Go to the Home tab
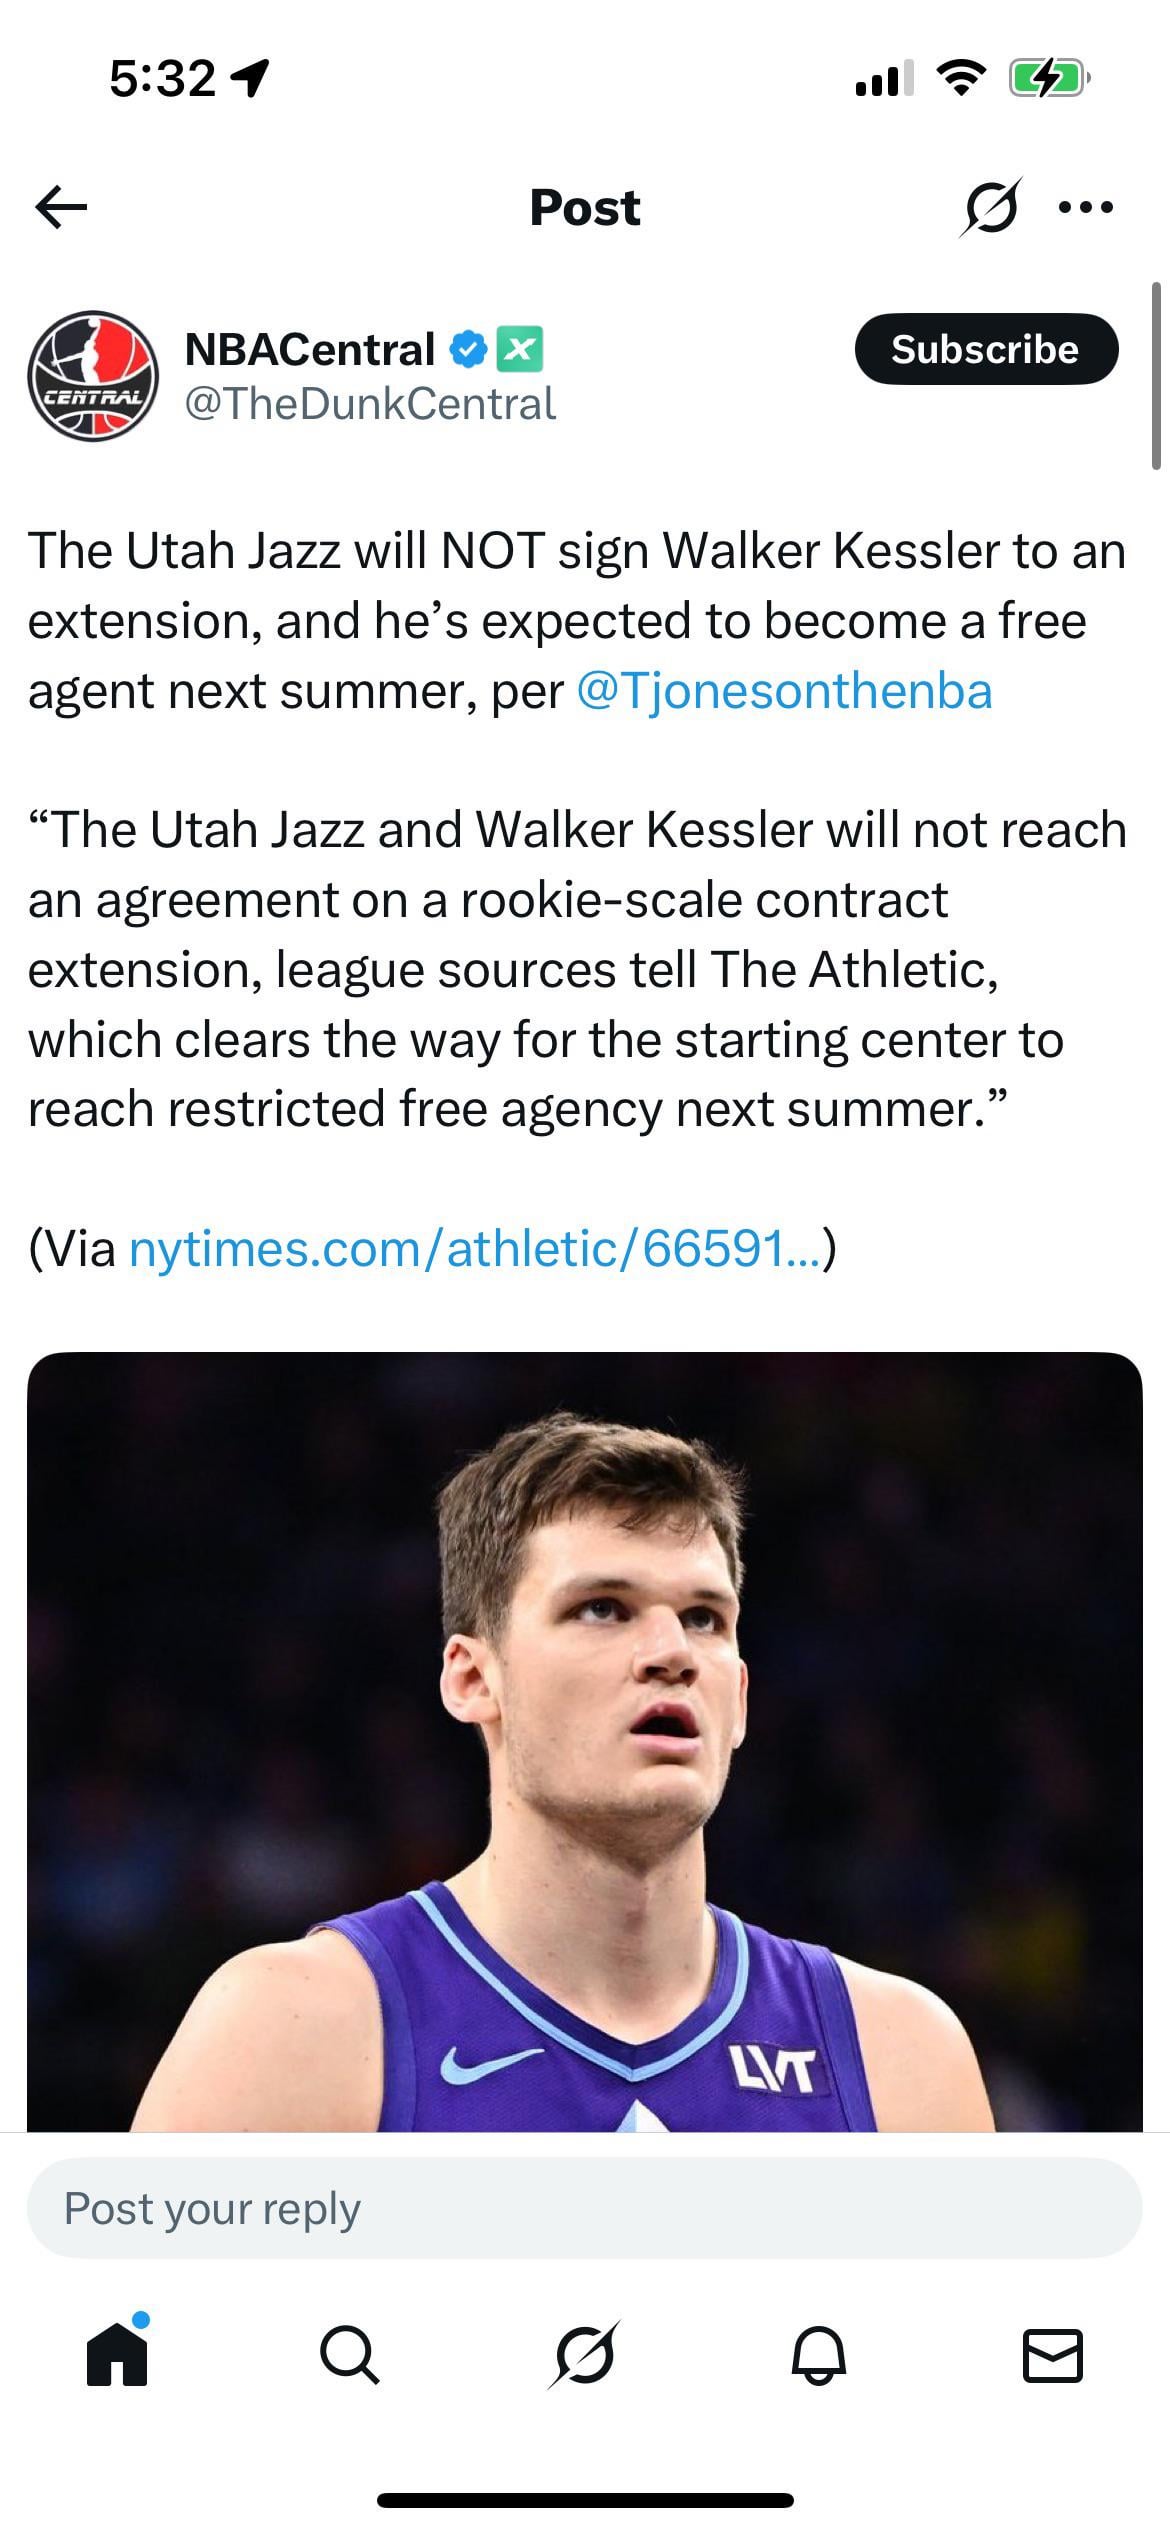Image resolution: width=1170 pixels, height=2532 pixels. [117, 2354]
